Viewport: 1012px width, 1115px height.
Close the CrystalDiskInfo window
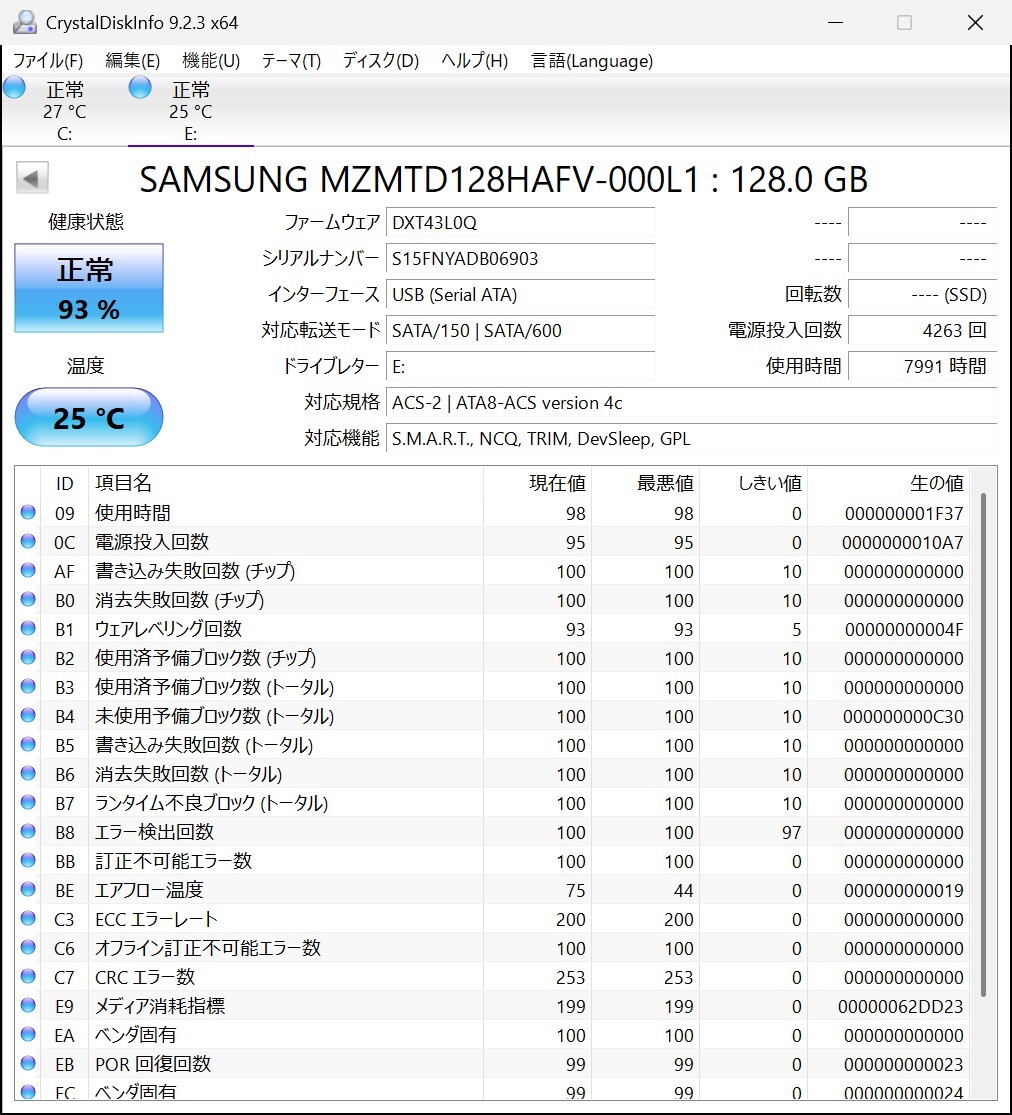[x=976, y=23]
